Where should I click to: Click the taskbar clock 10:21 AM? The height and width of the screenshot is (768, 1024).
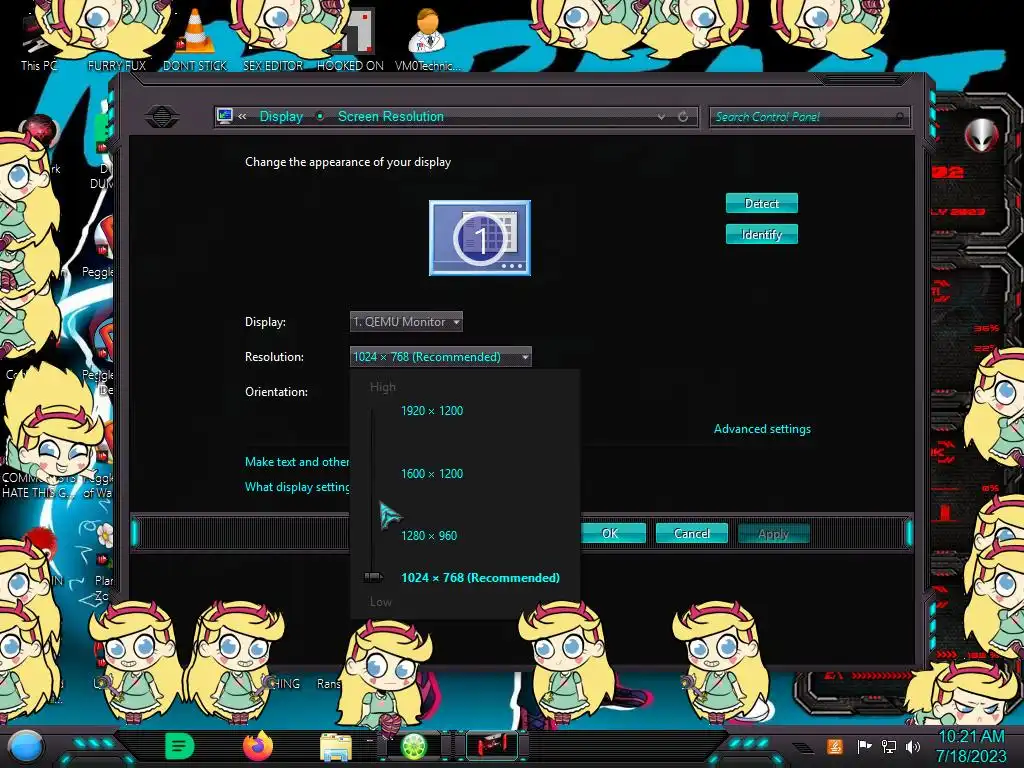coord(971,746)
